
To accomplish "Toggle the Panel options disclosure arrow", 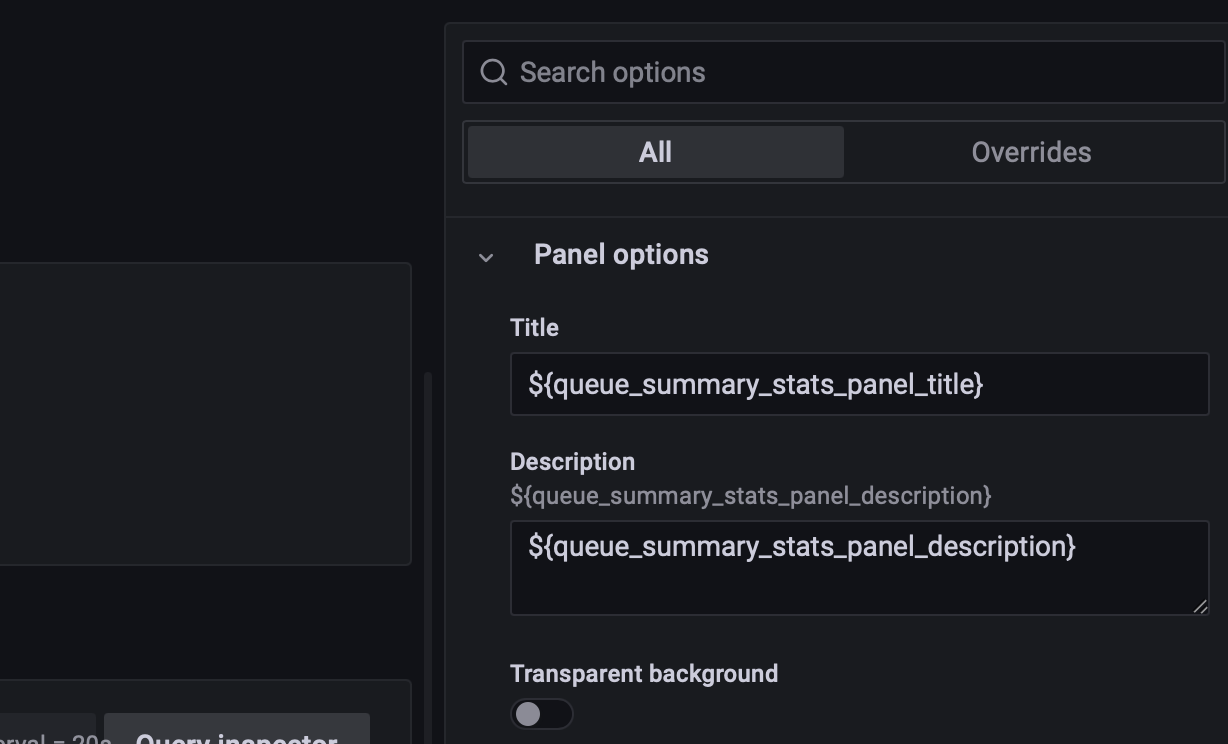I will pos(486,256).
